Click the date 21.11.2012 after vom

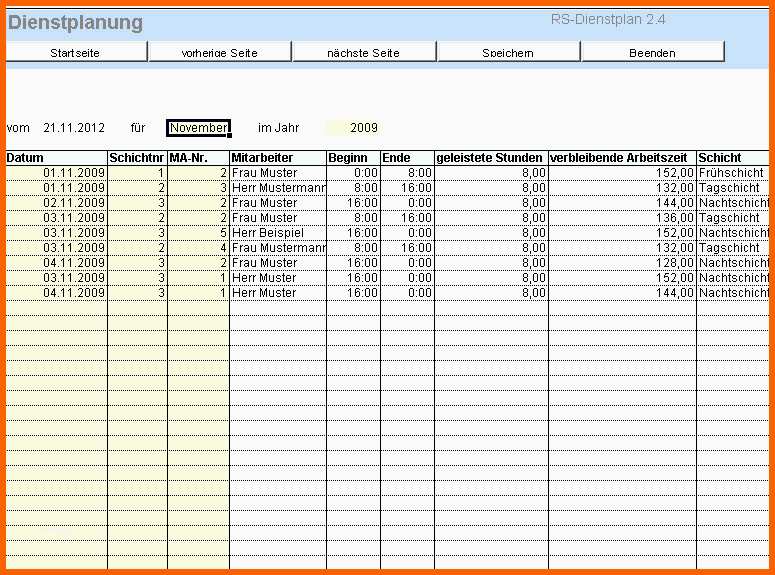[74, 128]
